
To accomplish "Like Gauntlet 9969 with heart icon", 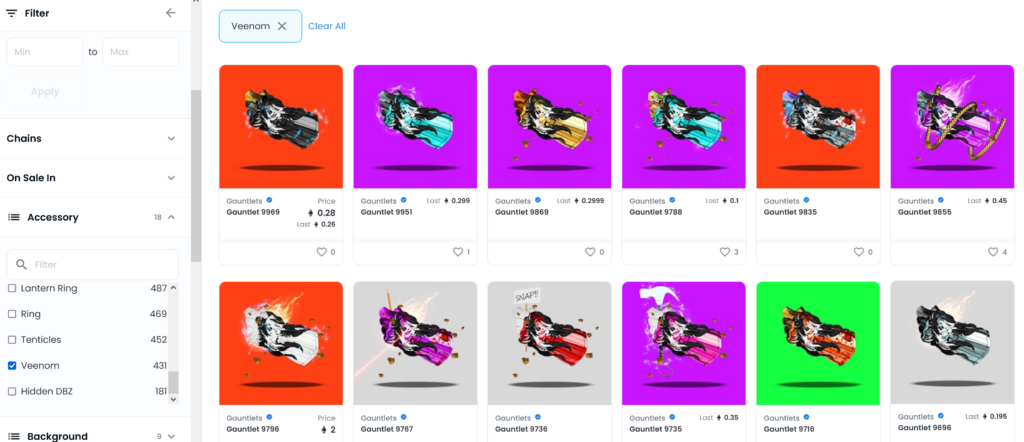I will (x=321, y=252).
